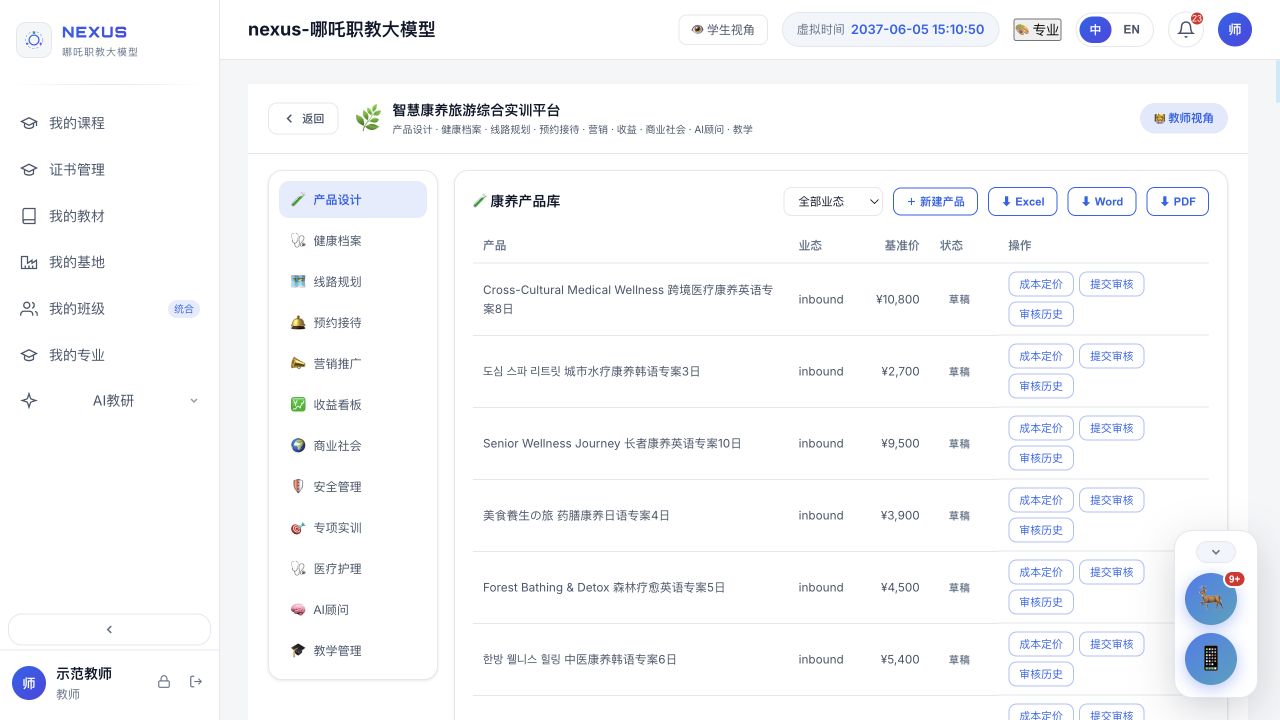1280x720 pixels.
Task: Select 产品设计 tab
Action: [353, 200]
